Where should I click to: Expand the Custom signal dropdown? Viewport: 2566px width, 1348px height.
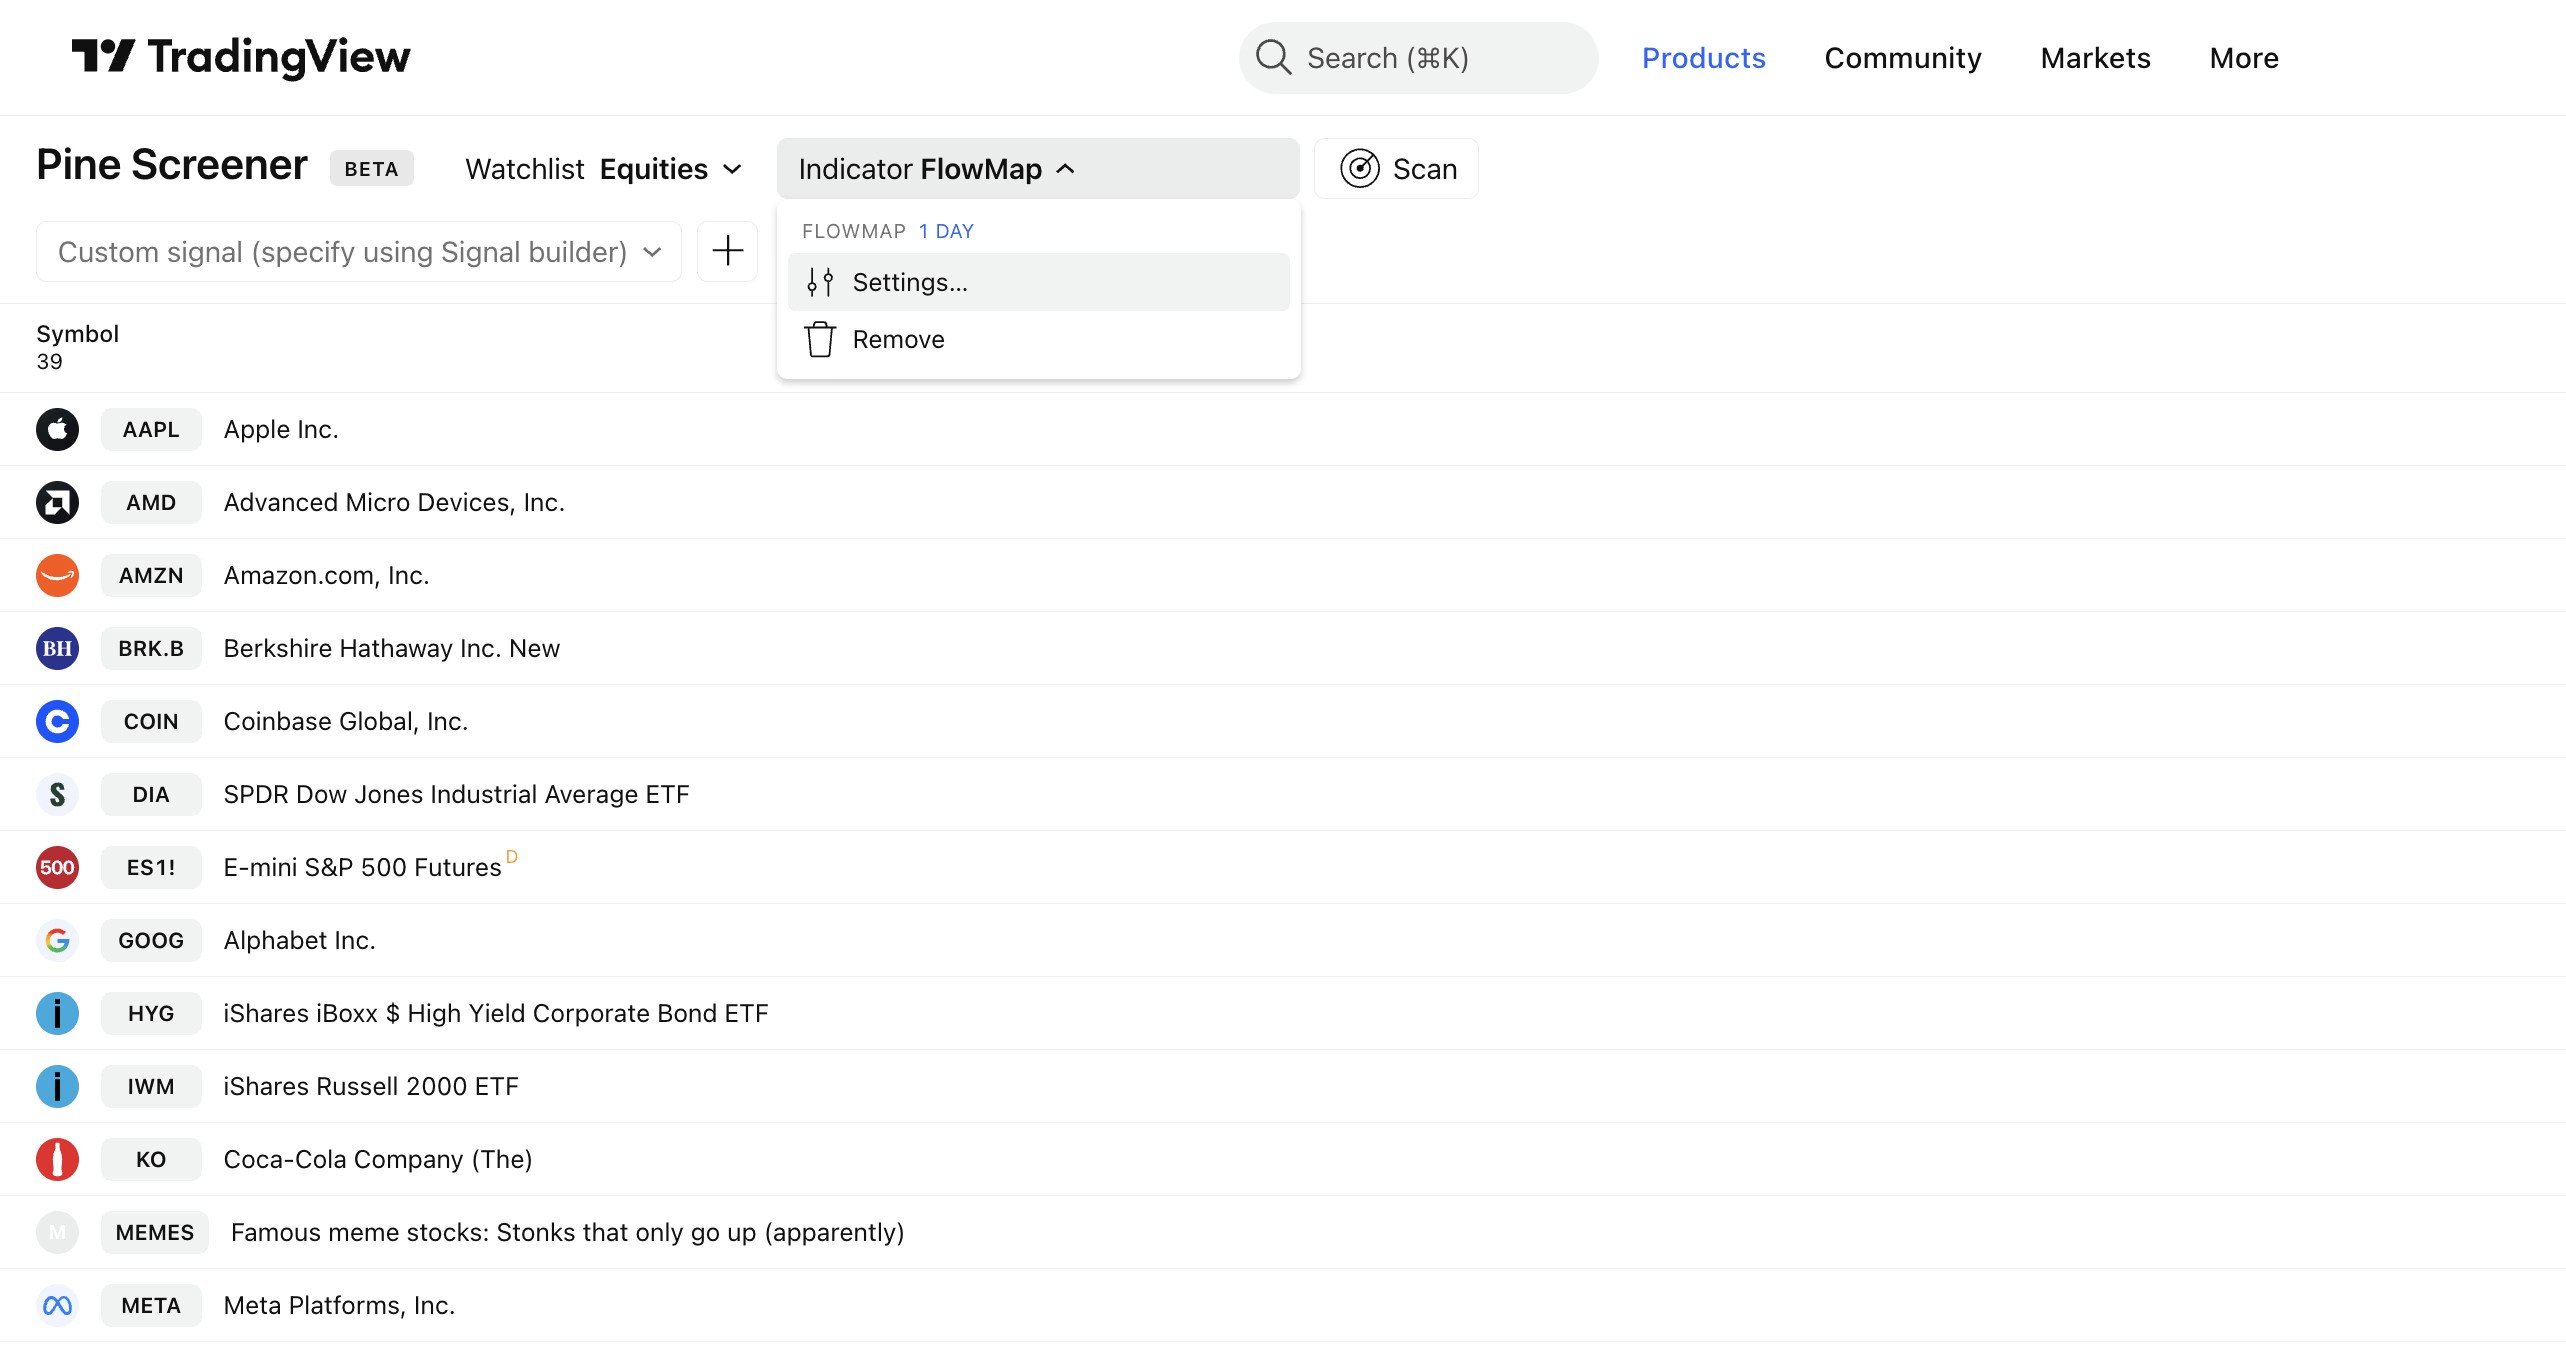358,252
